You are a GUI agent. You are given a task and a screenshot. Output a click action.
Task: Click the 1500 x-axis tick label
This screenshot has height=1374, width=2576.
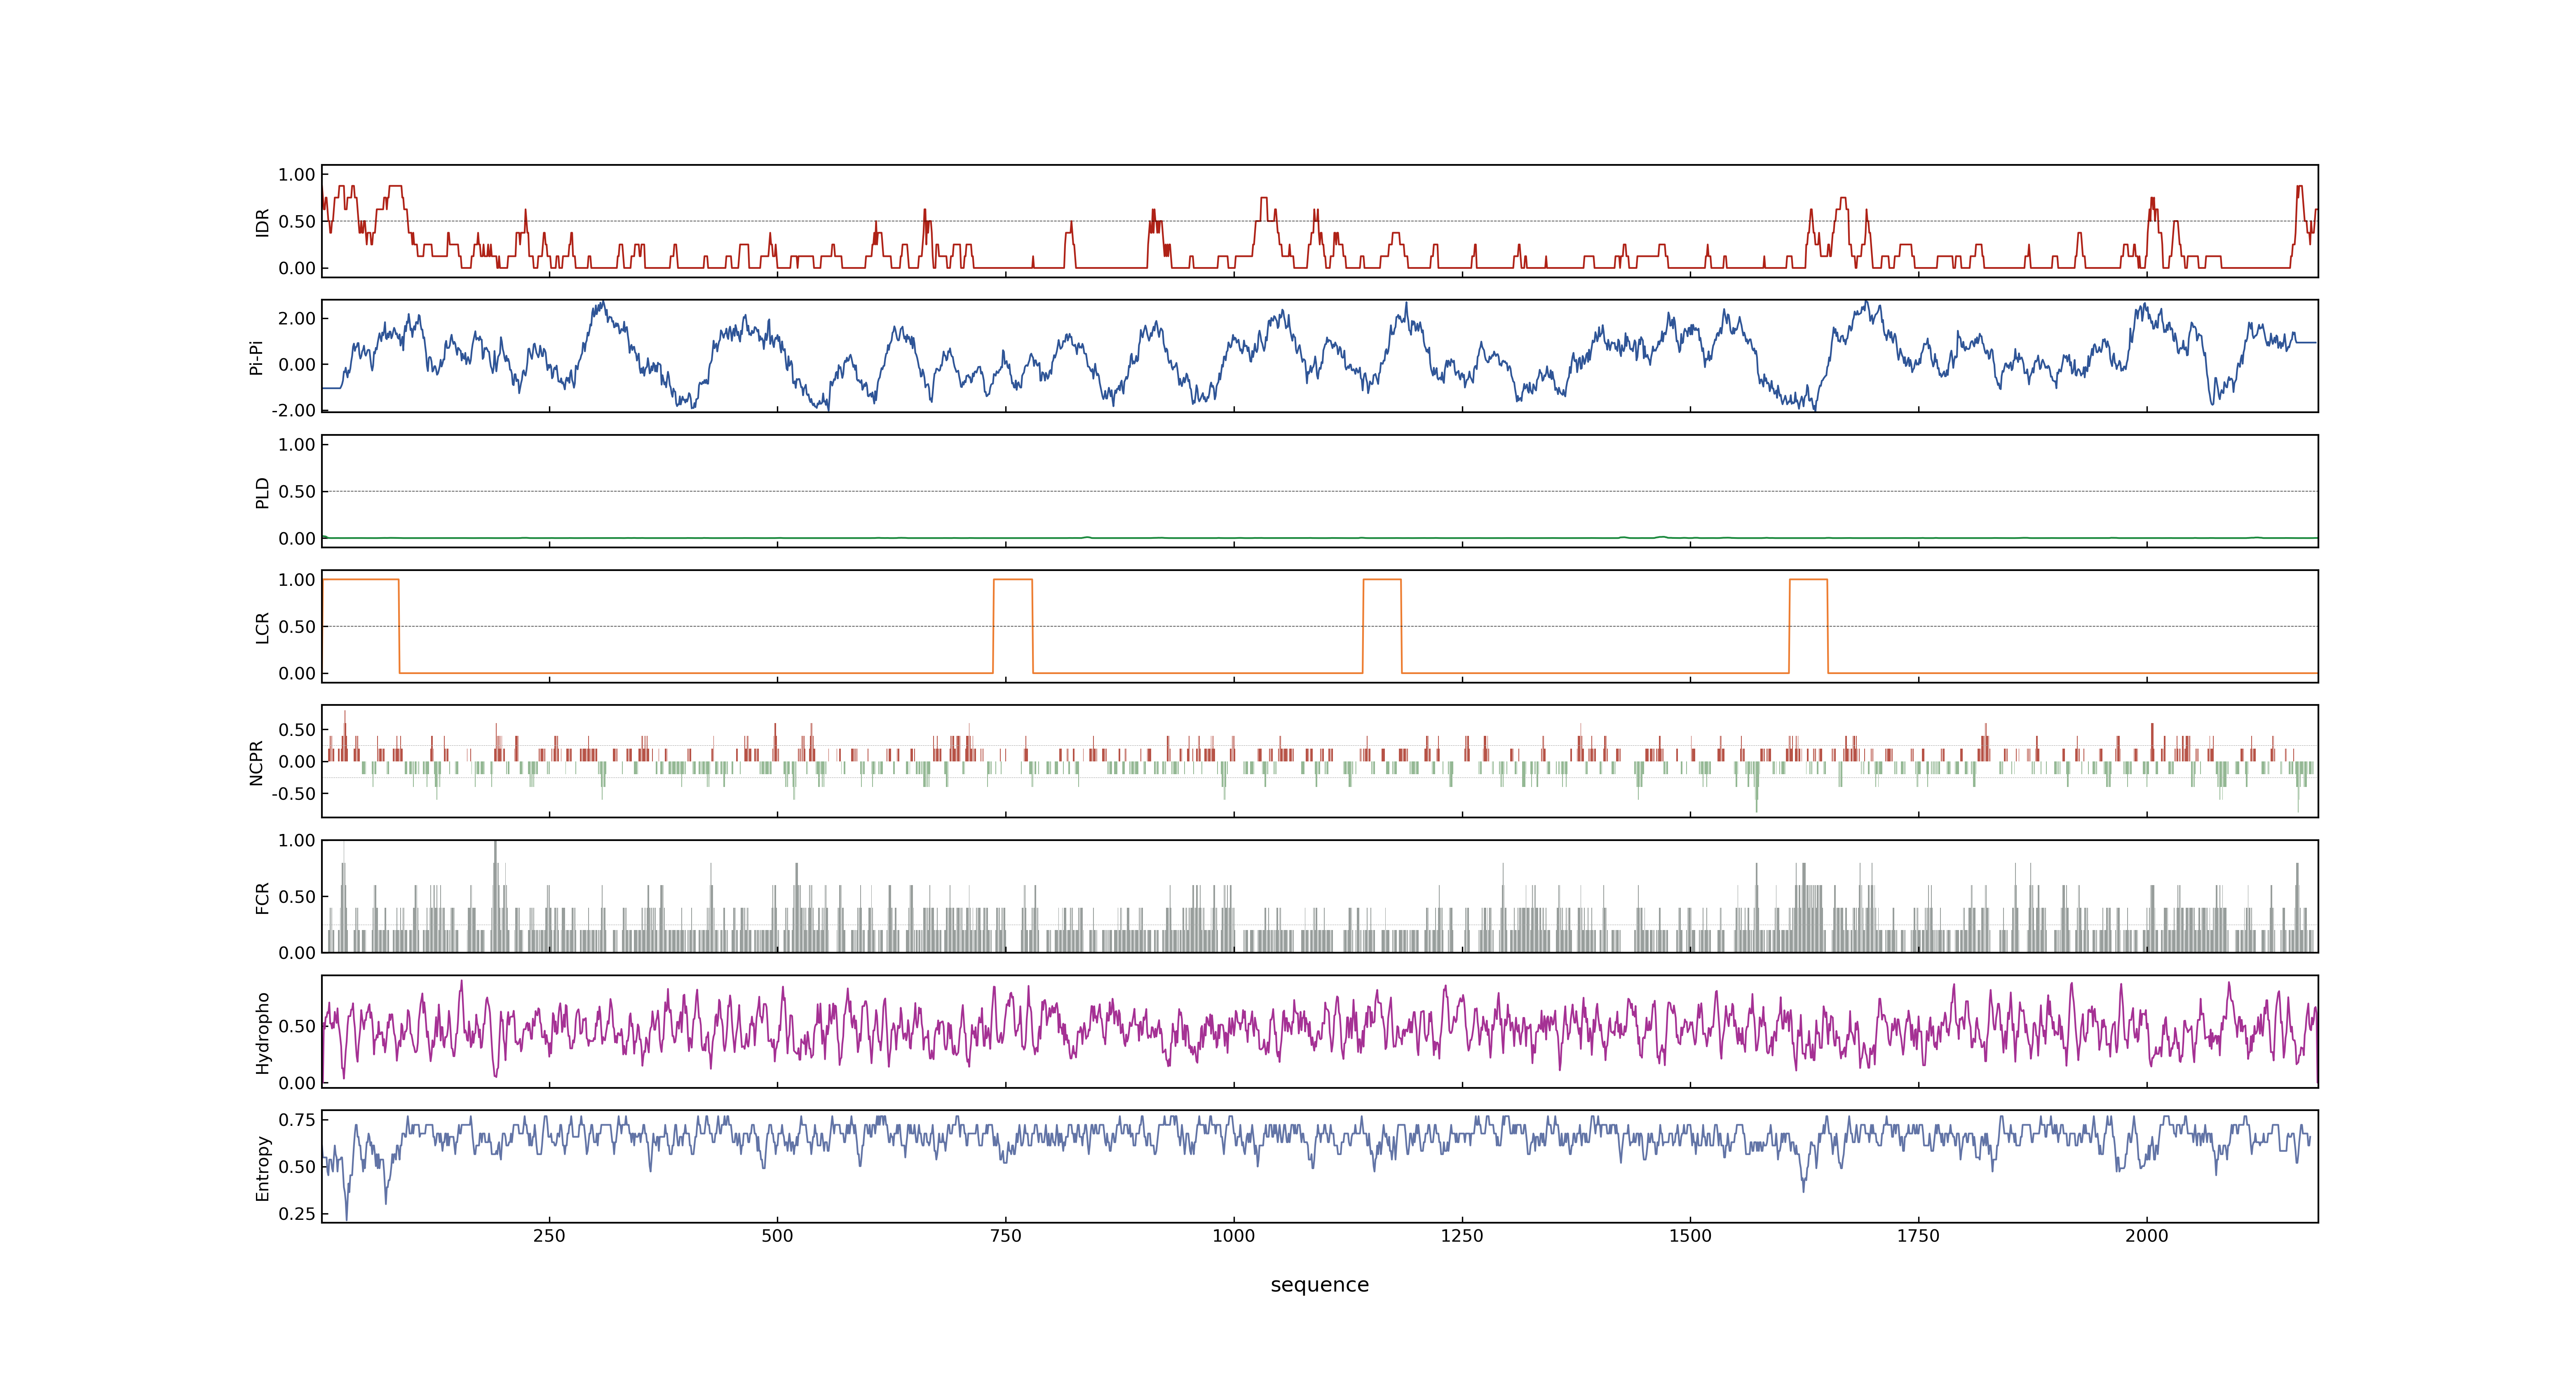pos(1689,1235)
